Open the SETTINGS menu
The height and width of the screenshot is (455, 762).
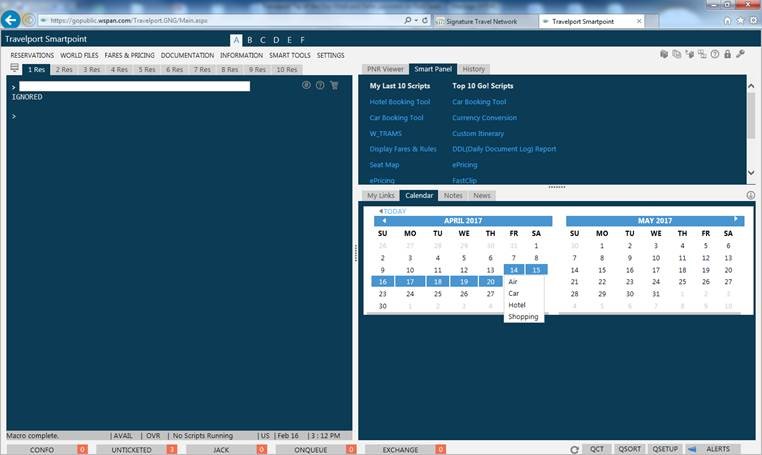pos(330,55)
